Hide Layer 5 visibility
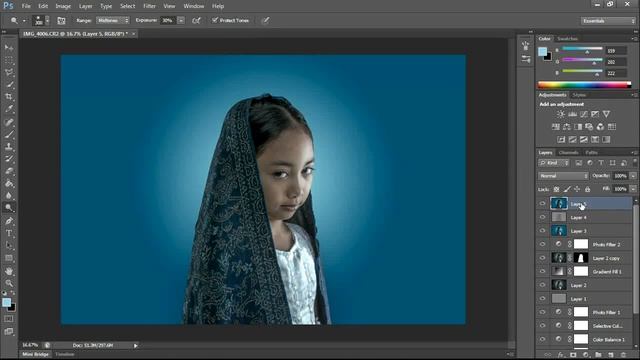The height and width of the screenshot is (360, 640). coord(542,204)
